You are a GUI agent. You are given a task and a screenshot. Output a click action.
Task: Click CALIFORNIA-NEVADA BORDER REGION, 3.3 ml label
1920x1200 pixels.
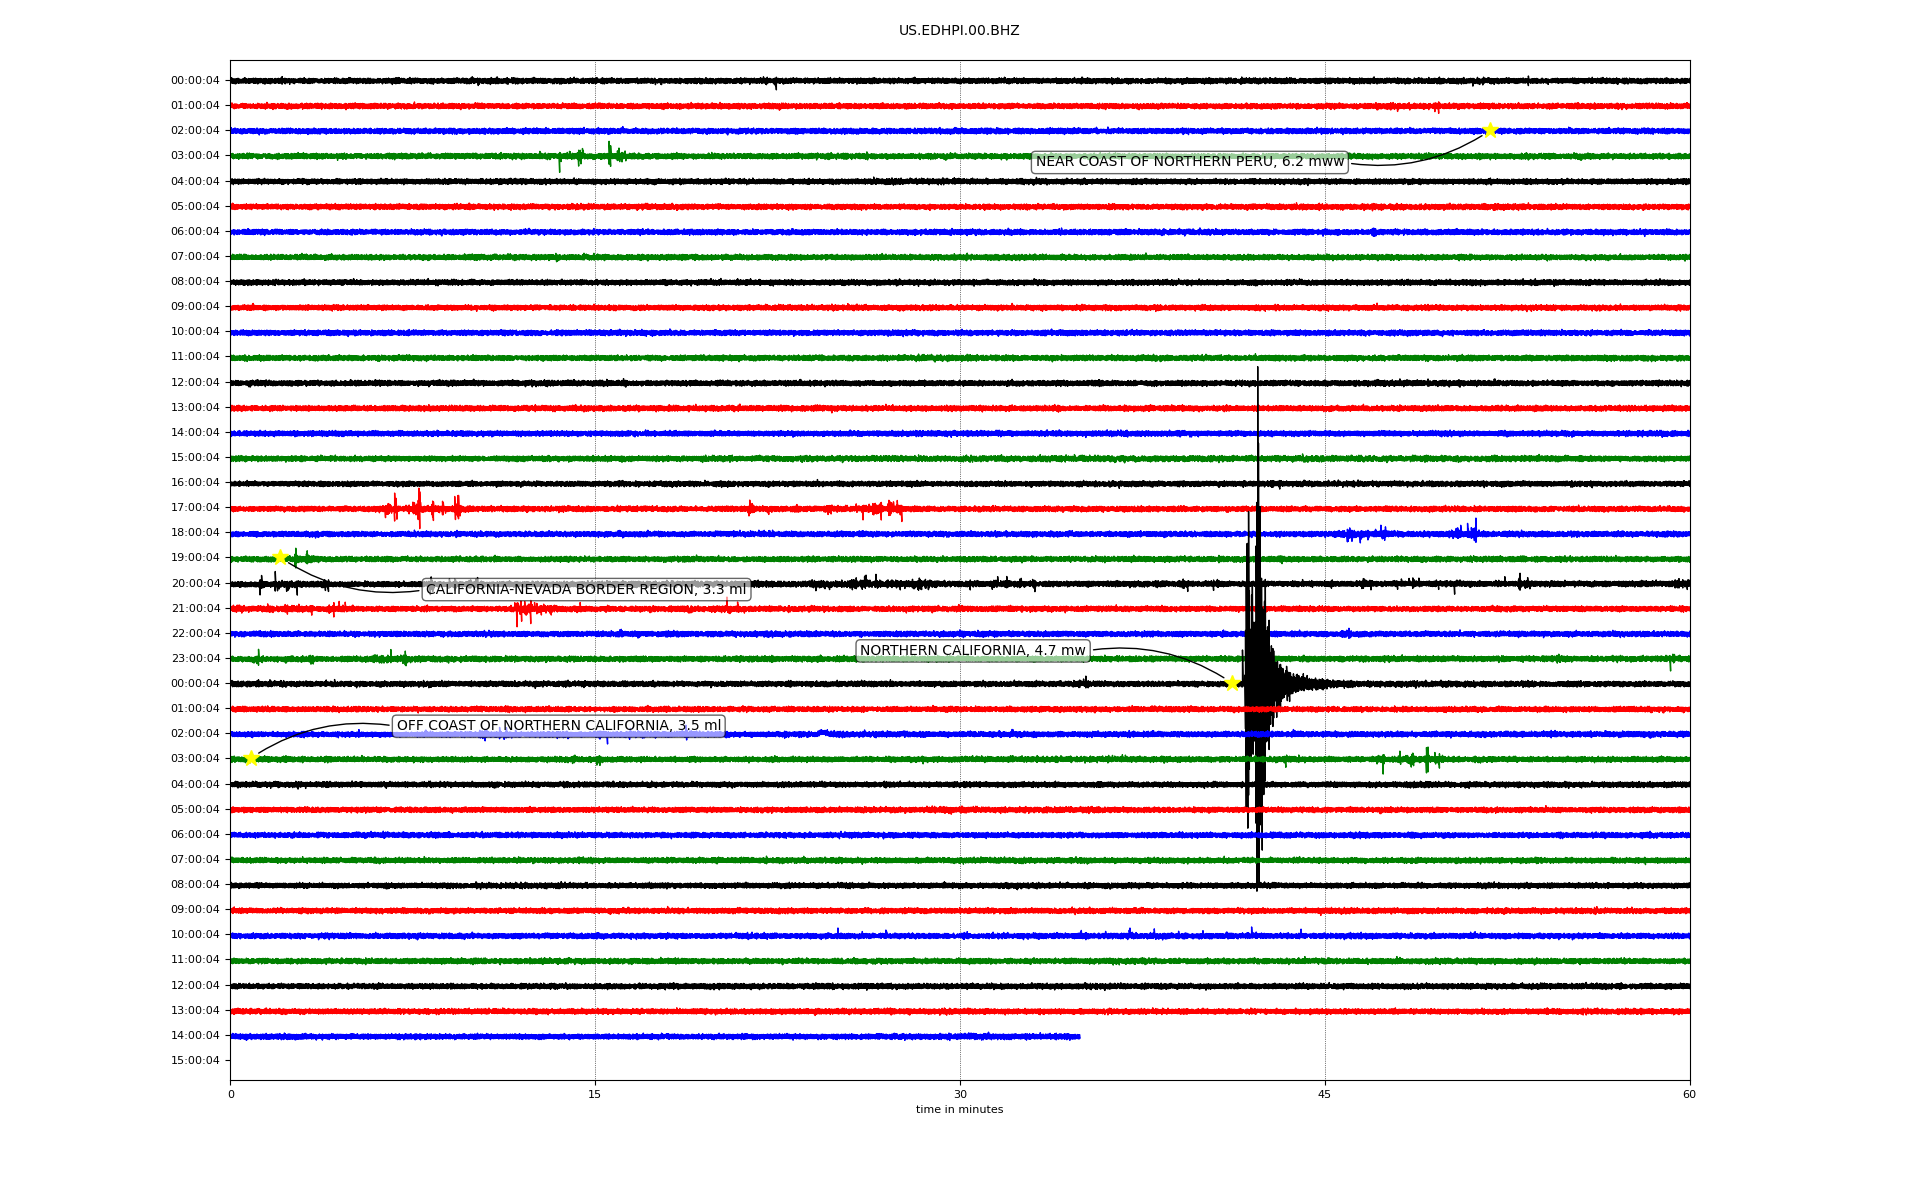(586, 589)
